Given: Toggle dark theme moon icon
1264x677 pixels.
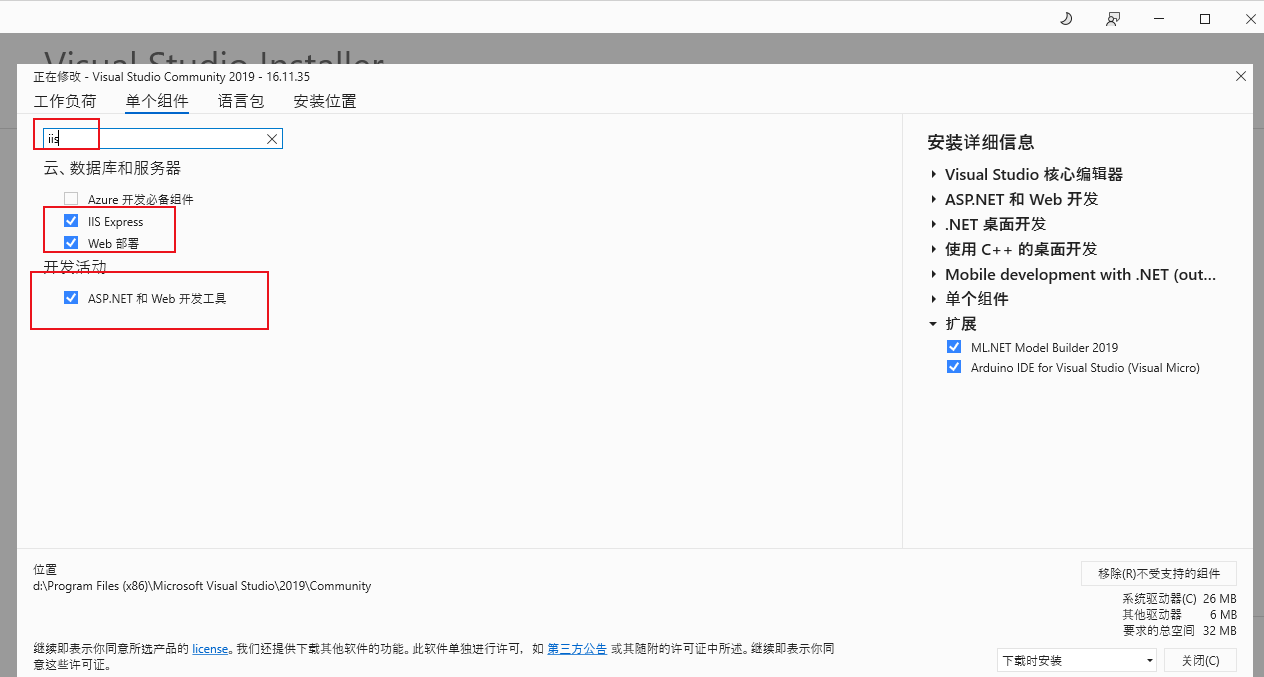Looking at the screenshot, I should tap(1066, 18).
